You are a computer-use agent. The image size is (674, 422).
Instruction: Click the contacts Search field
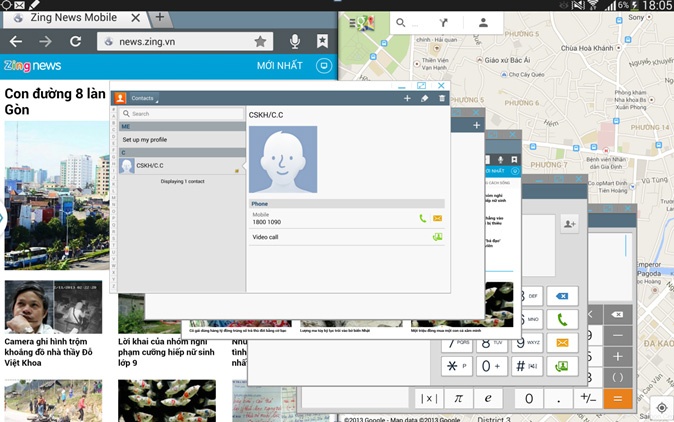(x=180, y=114)
